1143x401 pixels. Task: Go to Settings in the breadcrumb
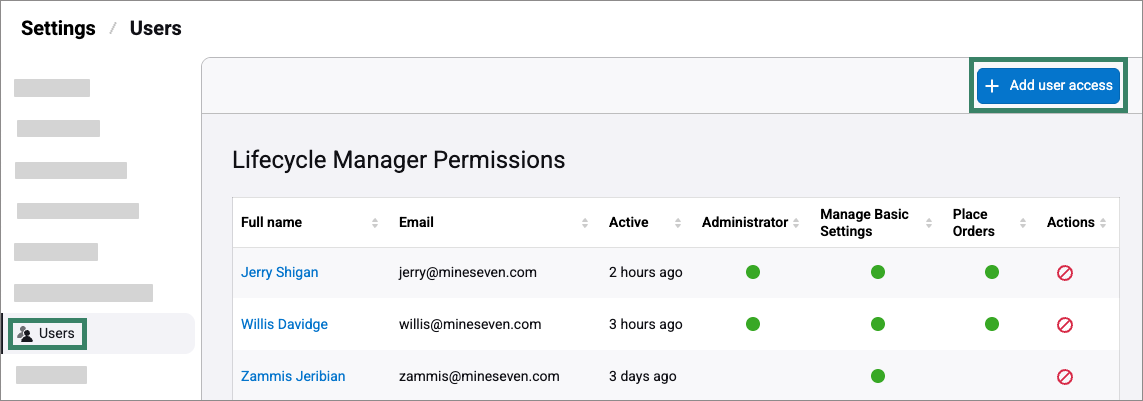coord(58,28)
